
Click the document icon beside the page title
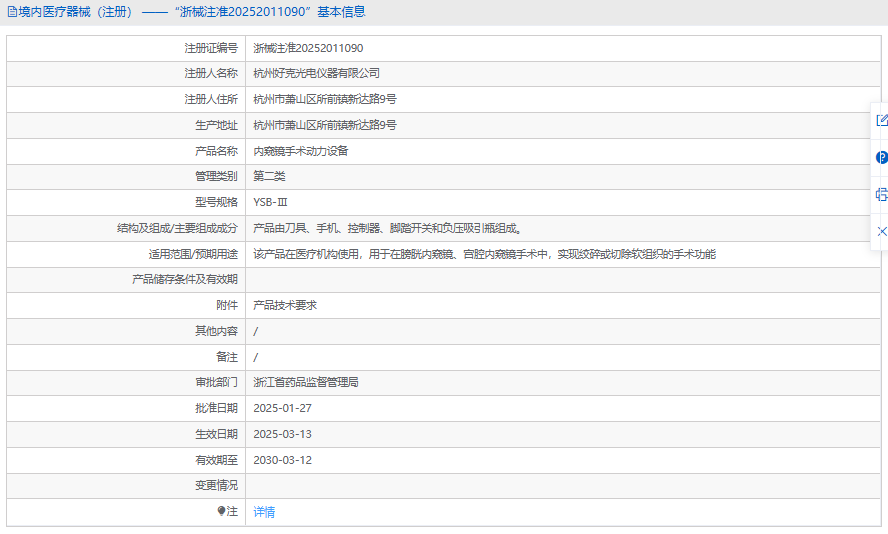[x=12, y=12]
